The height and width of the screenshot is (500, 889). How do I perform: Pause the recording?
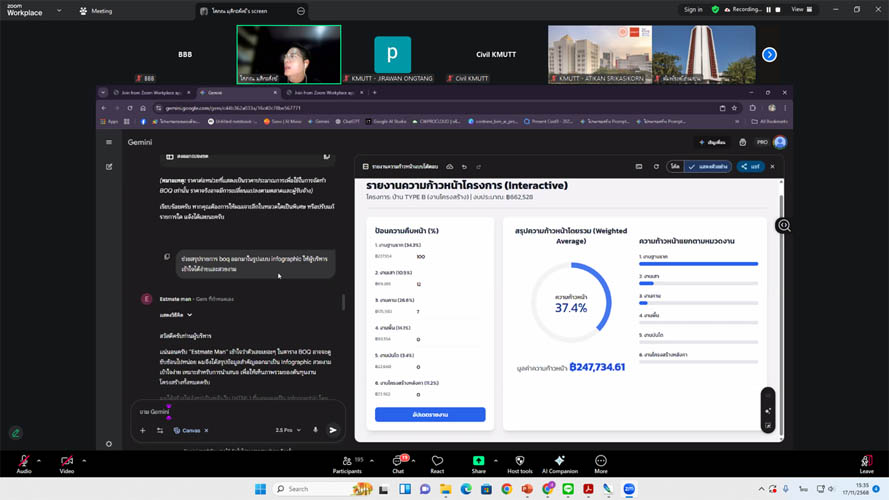tap(768, 10)
